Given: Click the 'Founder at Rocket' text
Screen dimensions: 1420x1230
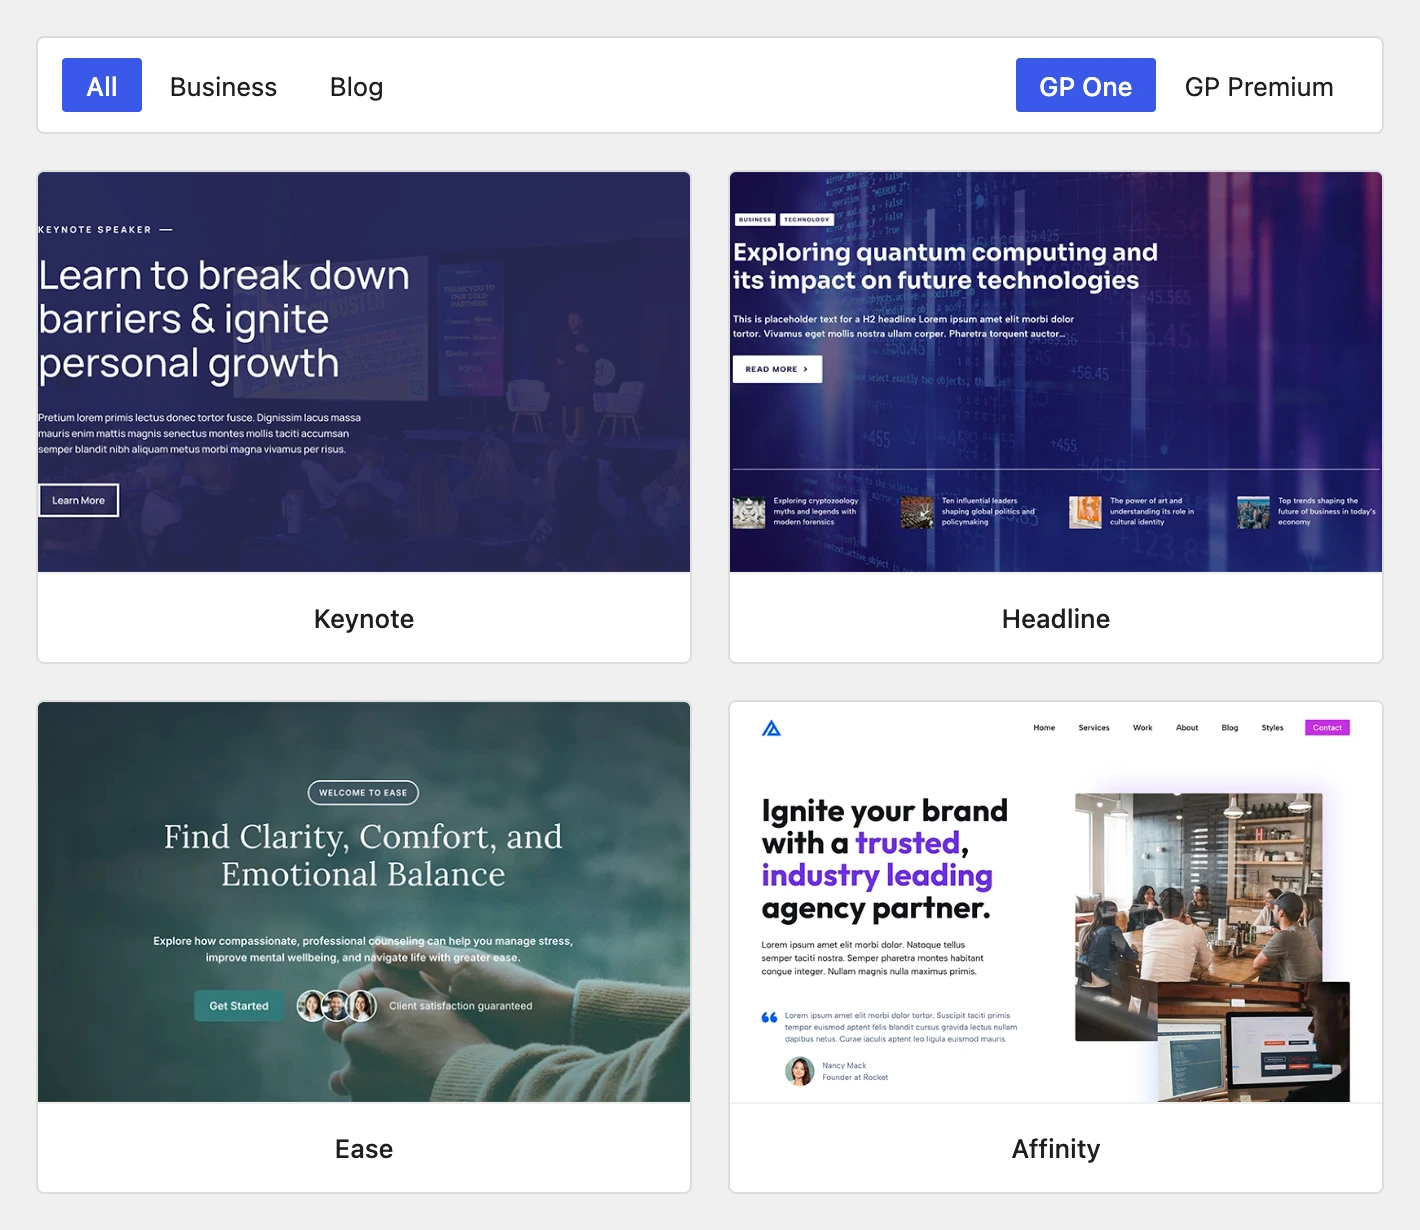Looking at the screenshot, I should coord(855,1078).
